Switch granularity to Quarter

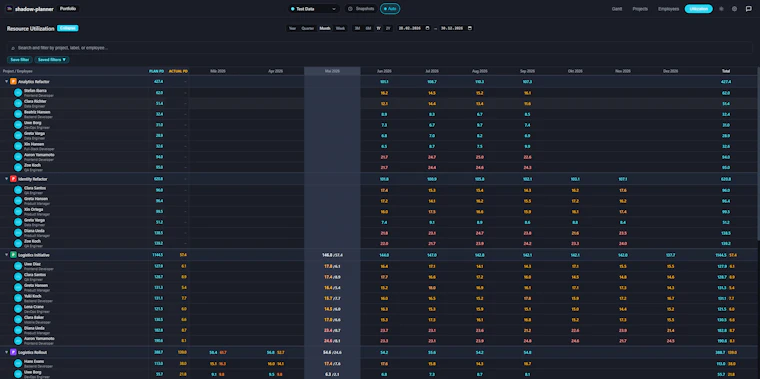pyautogui.click(x=308, y=28)
